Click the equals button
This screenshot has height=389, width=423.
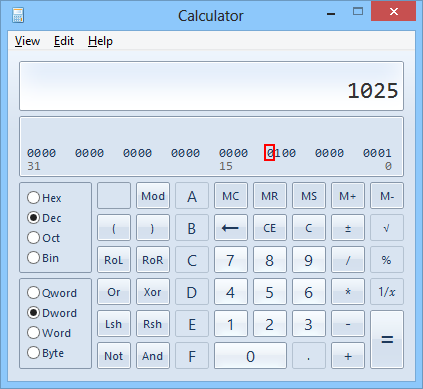pyautogui.click(x=387, y=340)
